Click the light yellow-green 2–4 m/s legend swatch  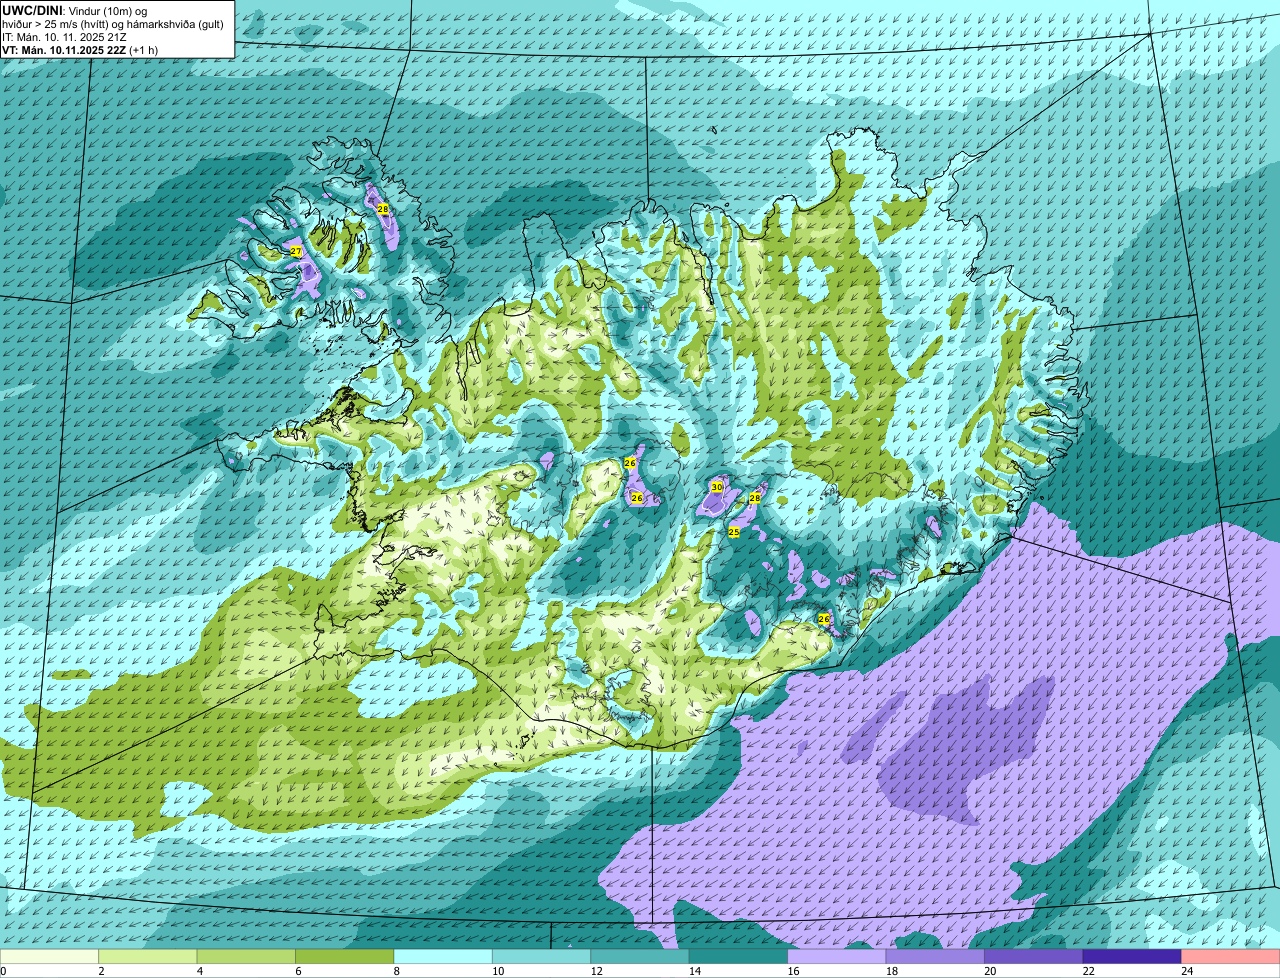[148, 956]
